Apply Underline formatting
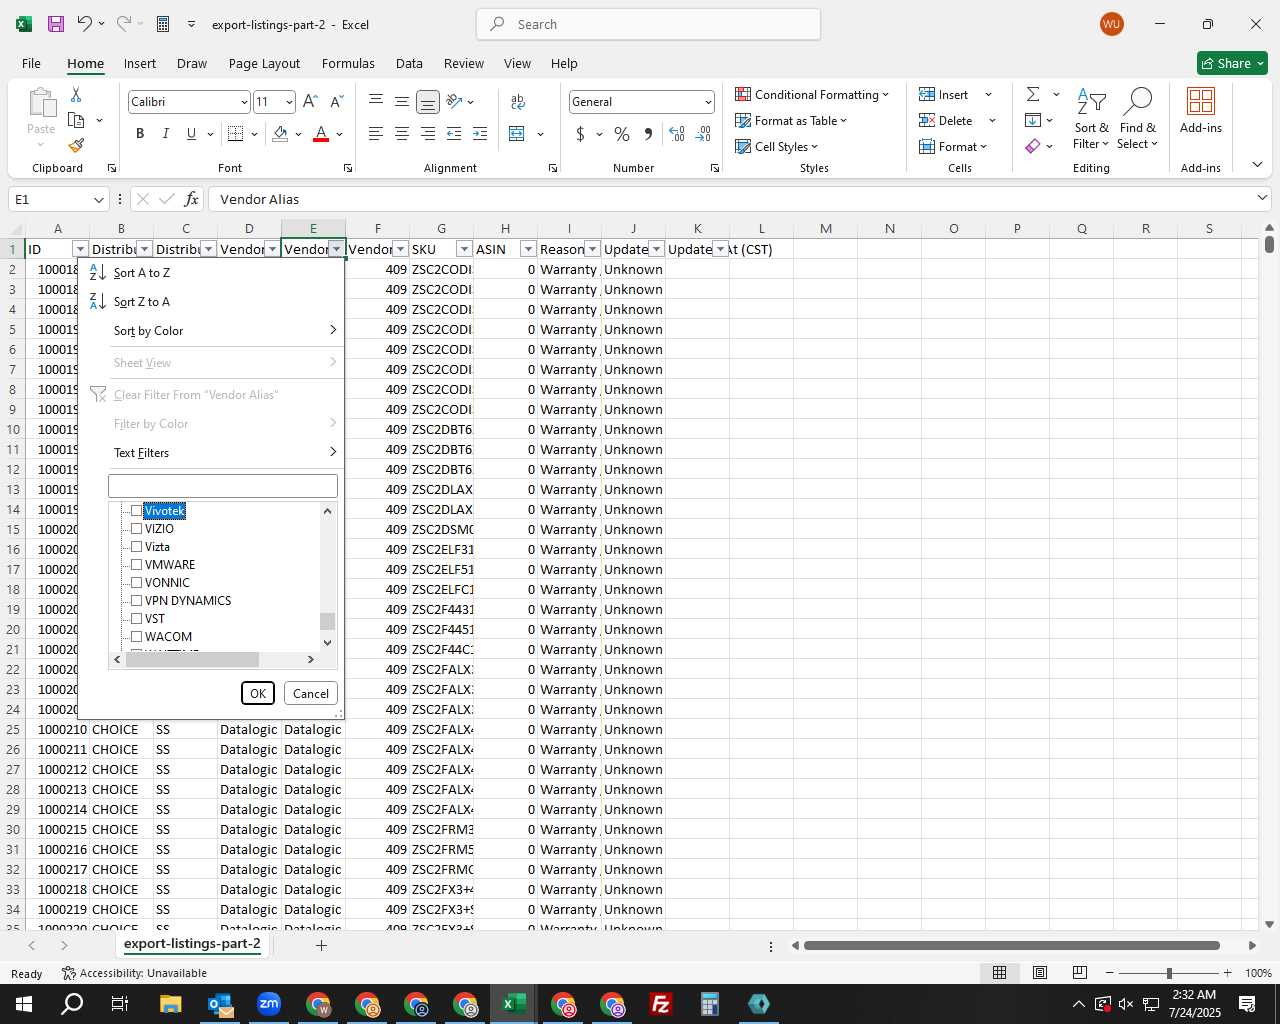This screenshot has width=1280, height=1024. tap(191, 134)
